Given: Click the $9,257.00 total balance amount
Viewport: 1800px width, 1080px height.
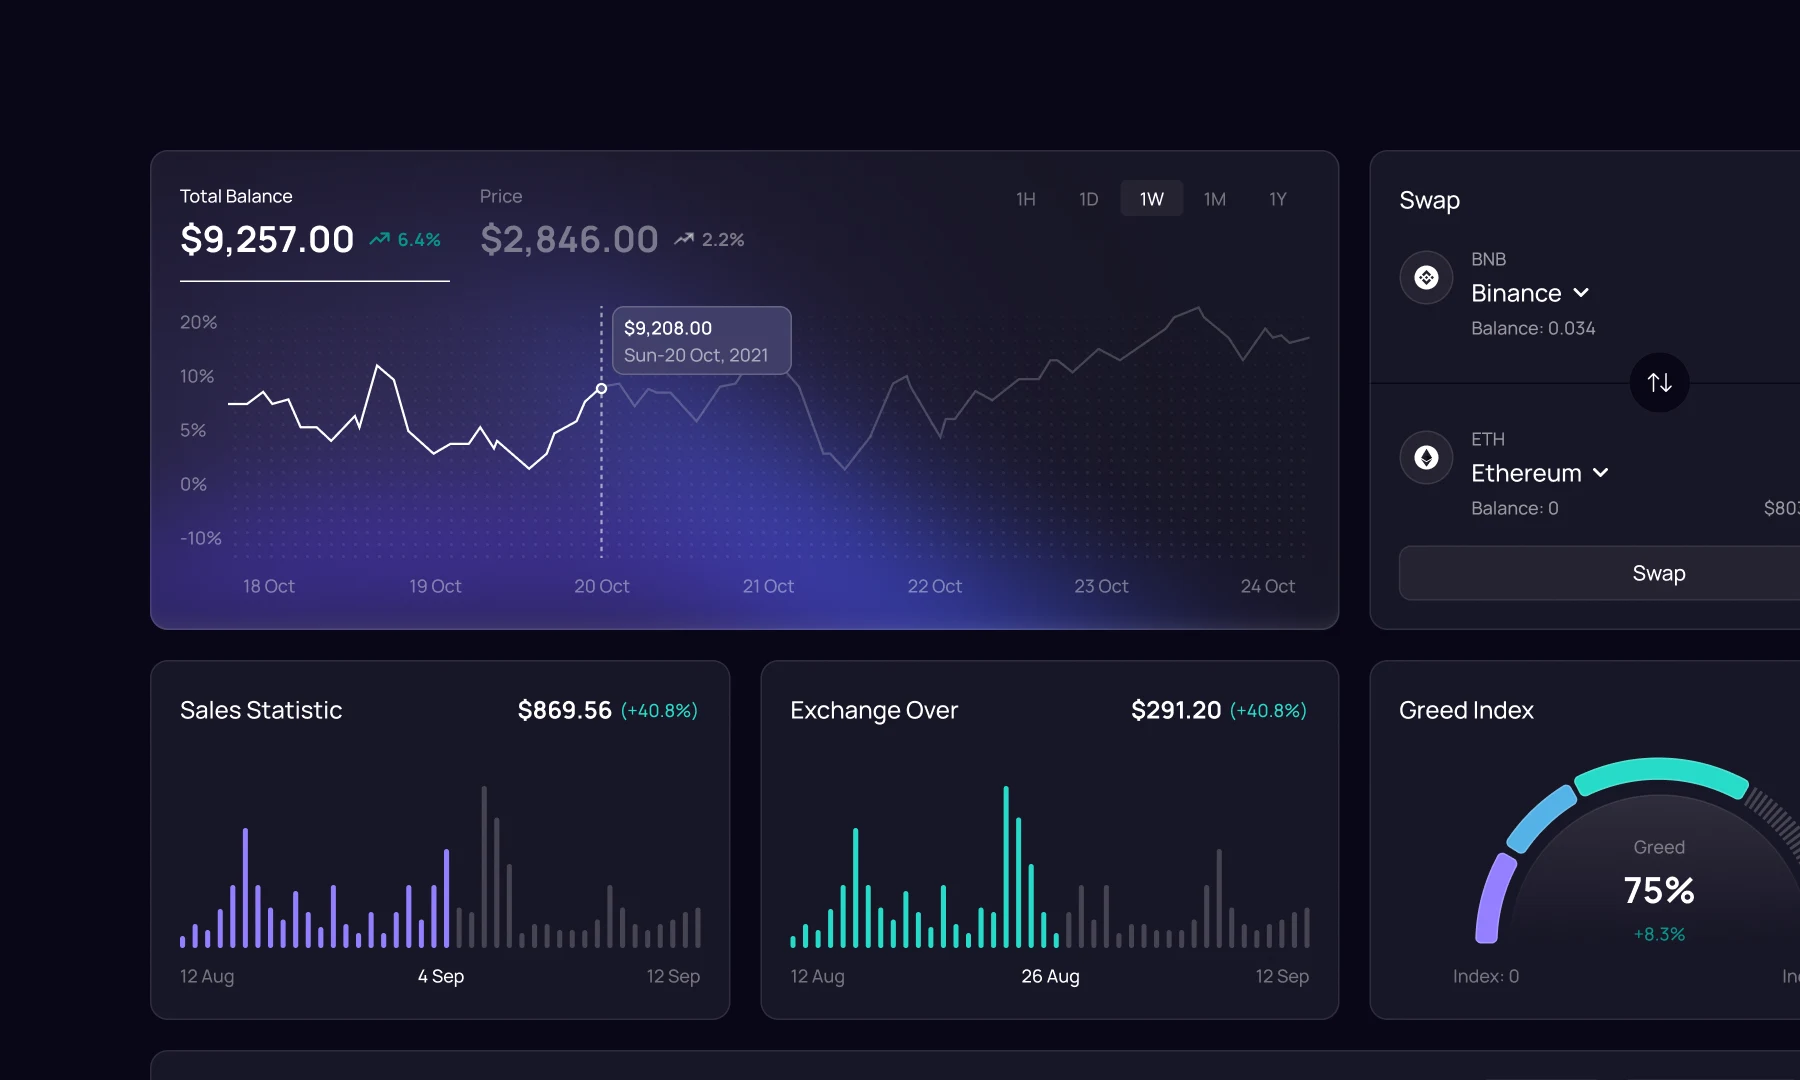Looking at the screenshot, I should (x=267, y=239).
